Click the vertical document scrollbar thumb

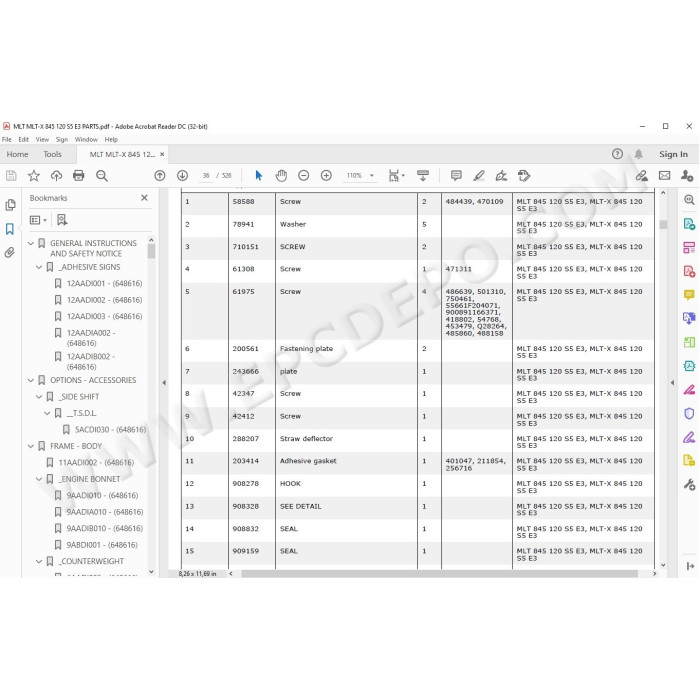point(663,225)
